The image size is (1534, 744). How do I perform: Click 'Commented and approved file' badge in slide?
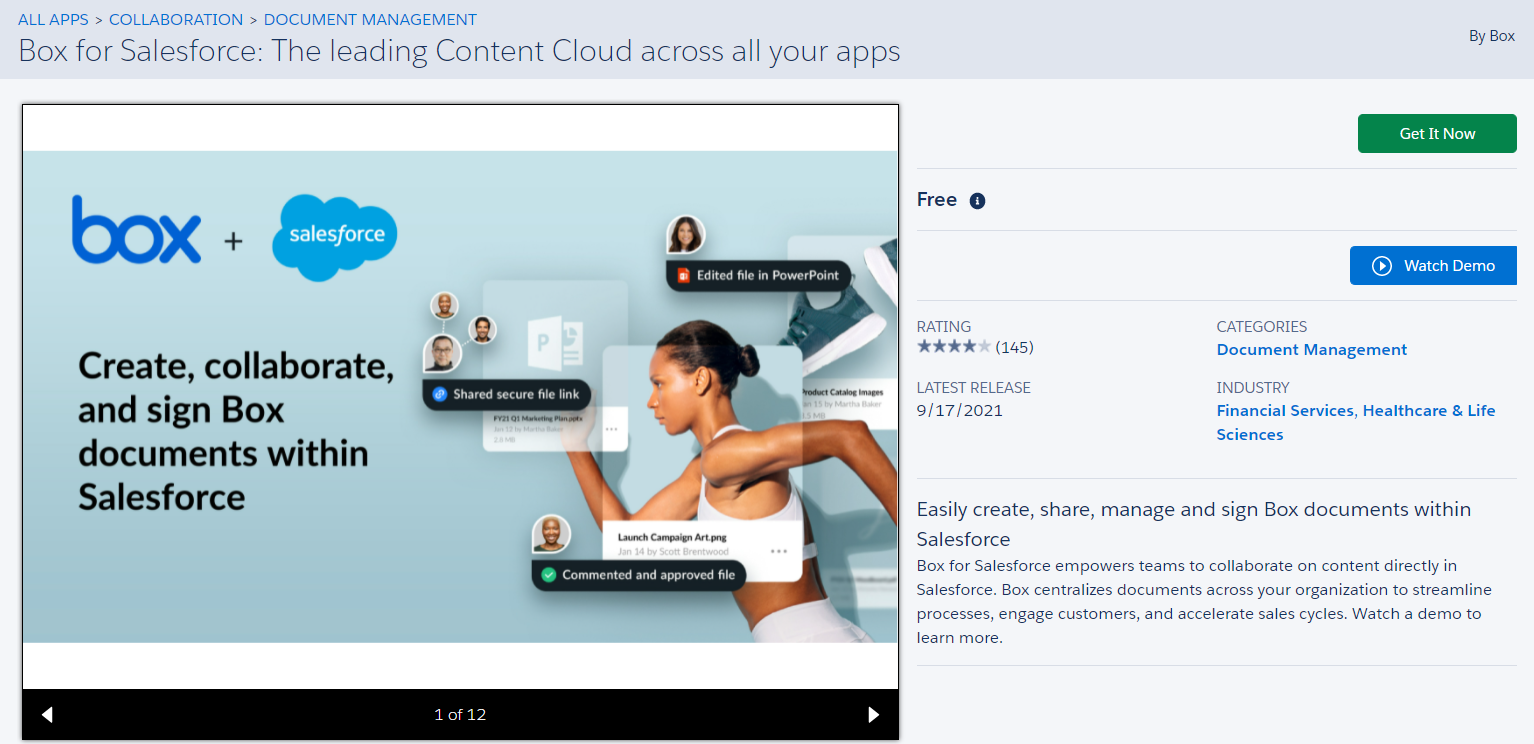[639, 575]
